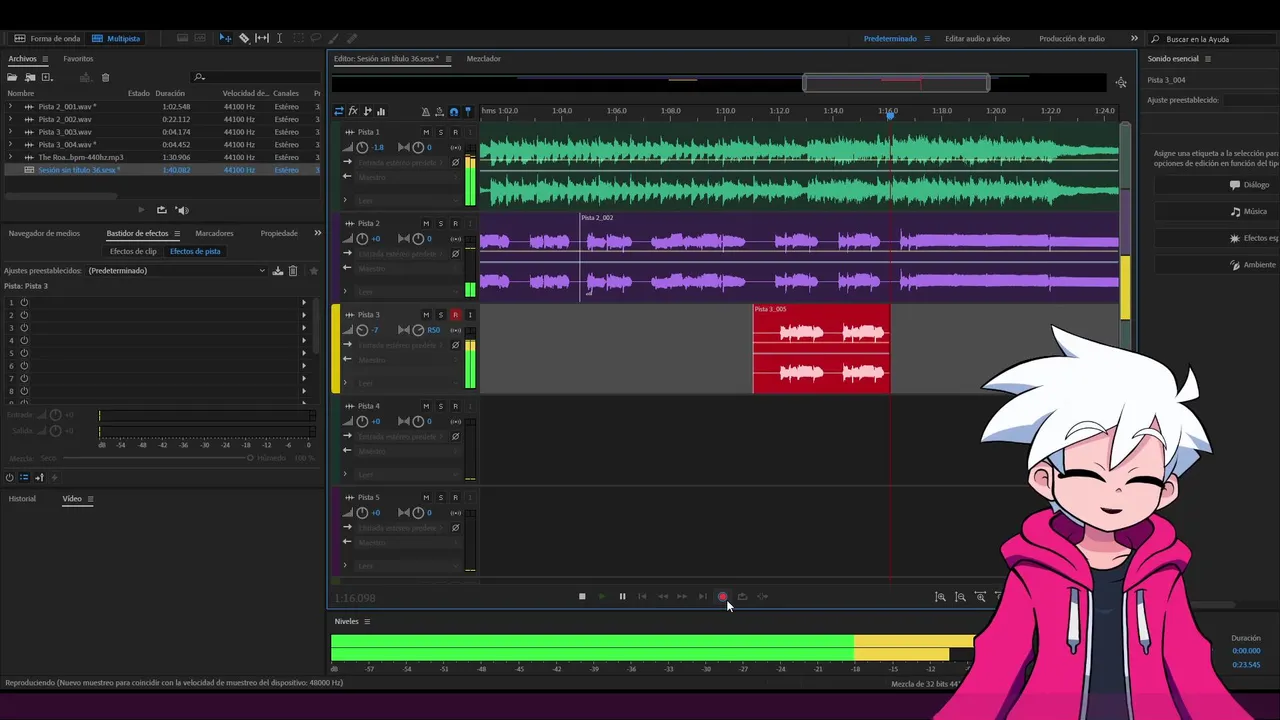Delete effects preset trash icon
The image size is (1280, 720).
[293, 270]
